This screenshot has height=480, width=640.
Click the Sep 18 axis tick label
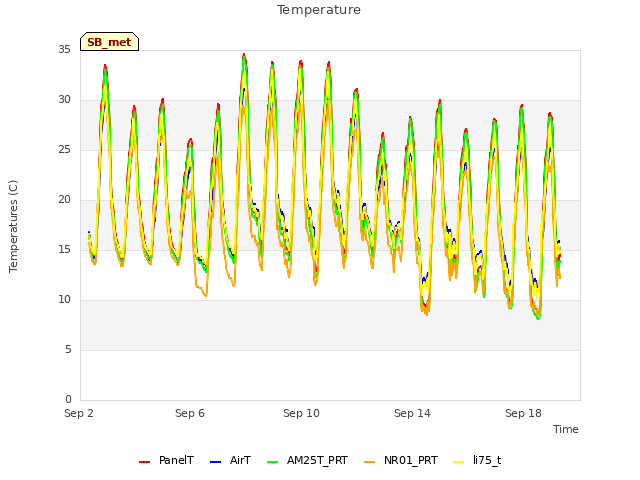click(523, 413)
